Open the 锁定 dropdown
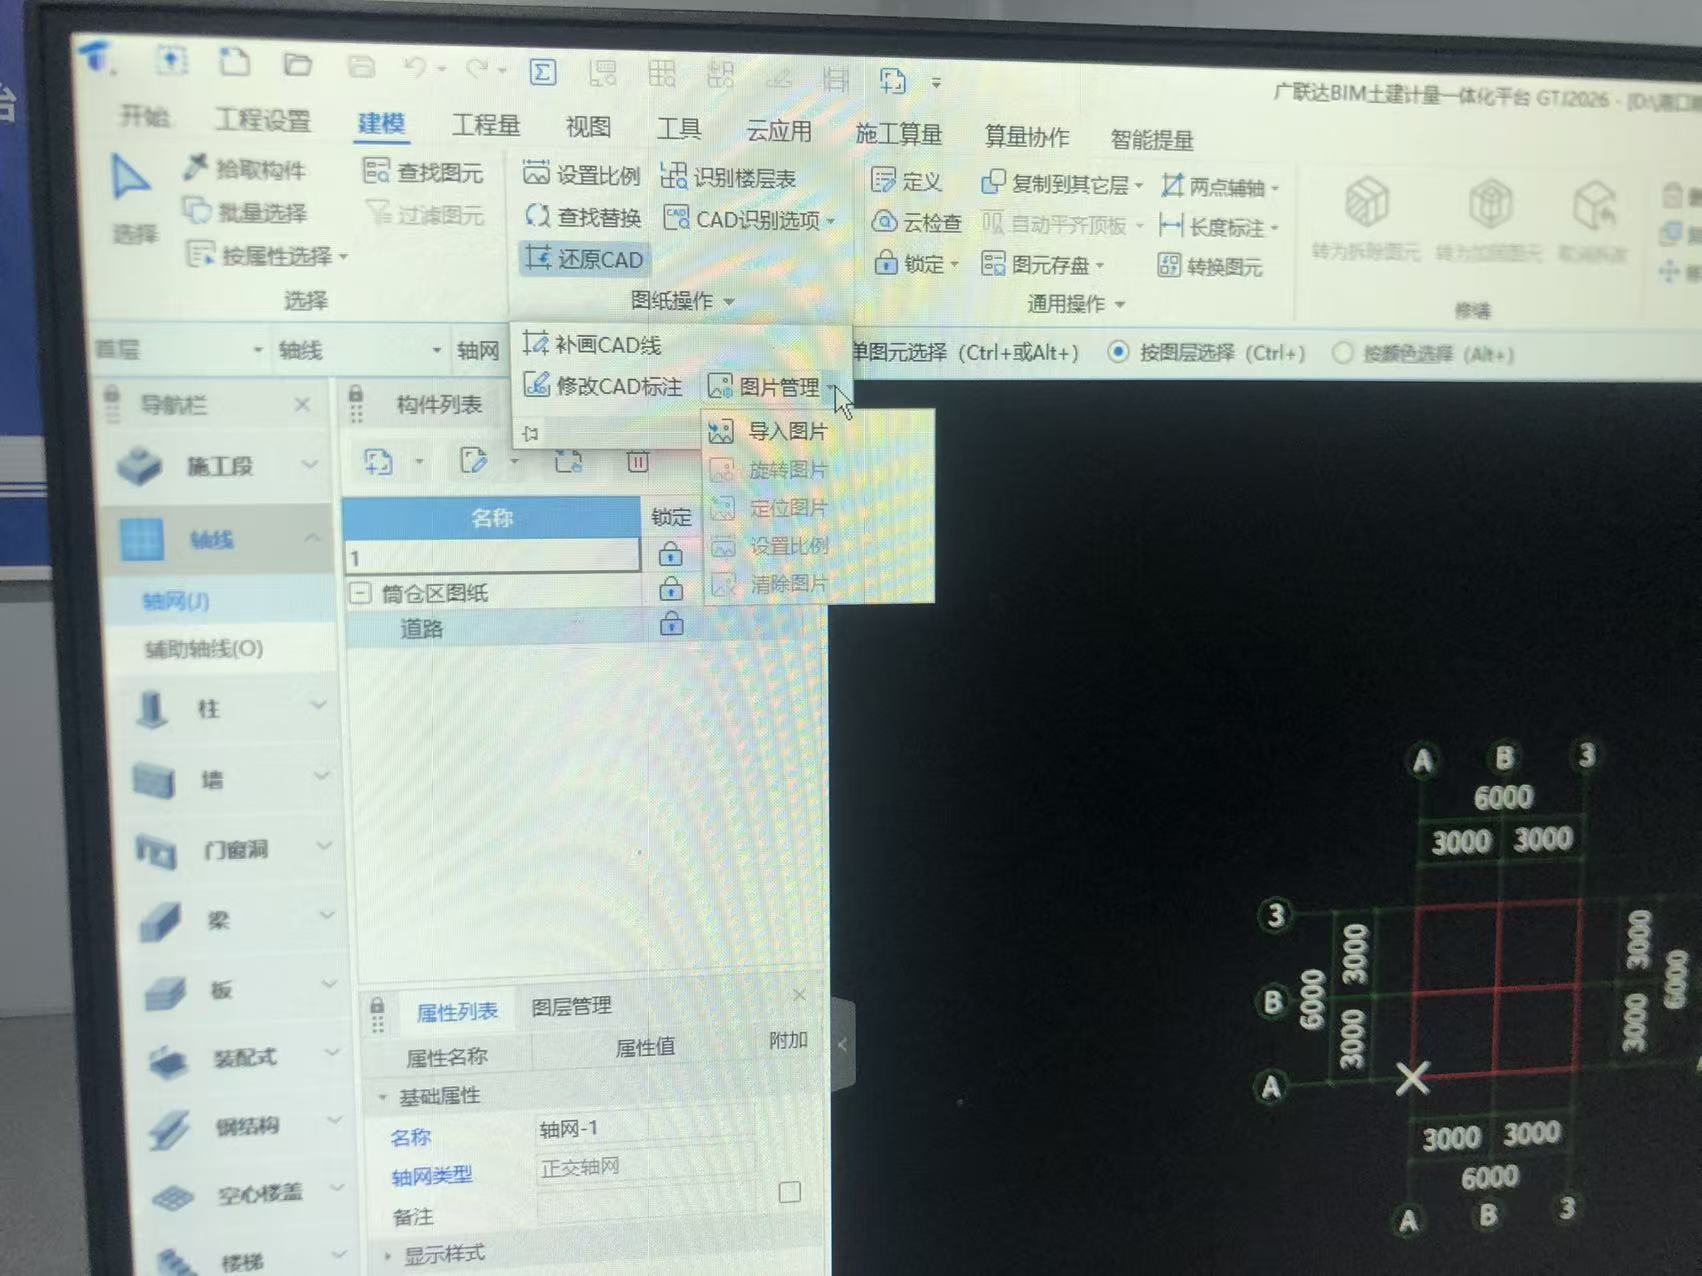This screenshot has width=1702, height=1276. 955,264
